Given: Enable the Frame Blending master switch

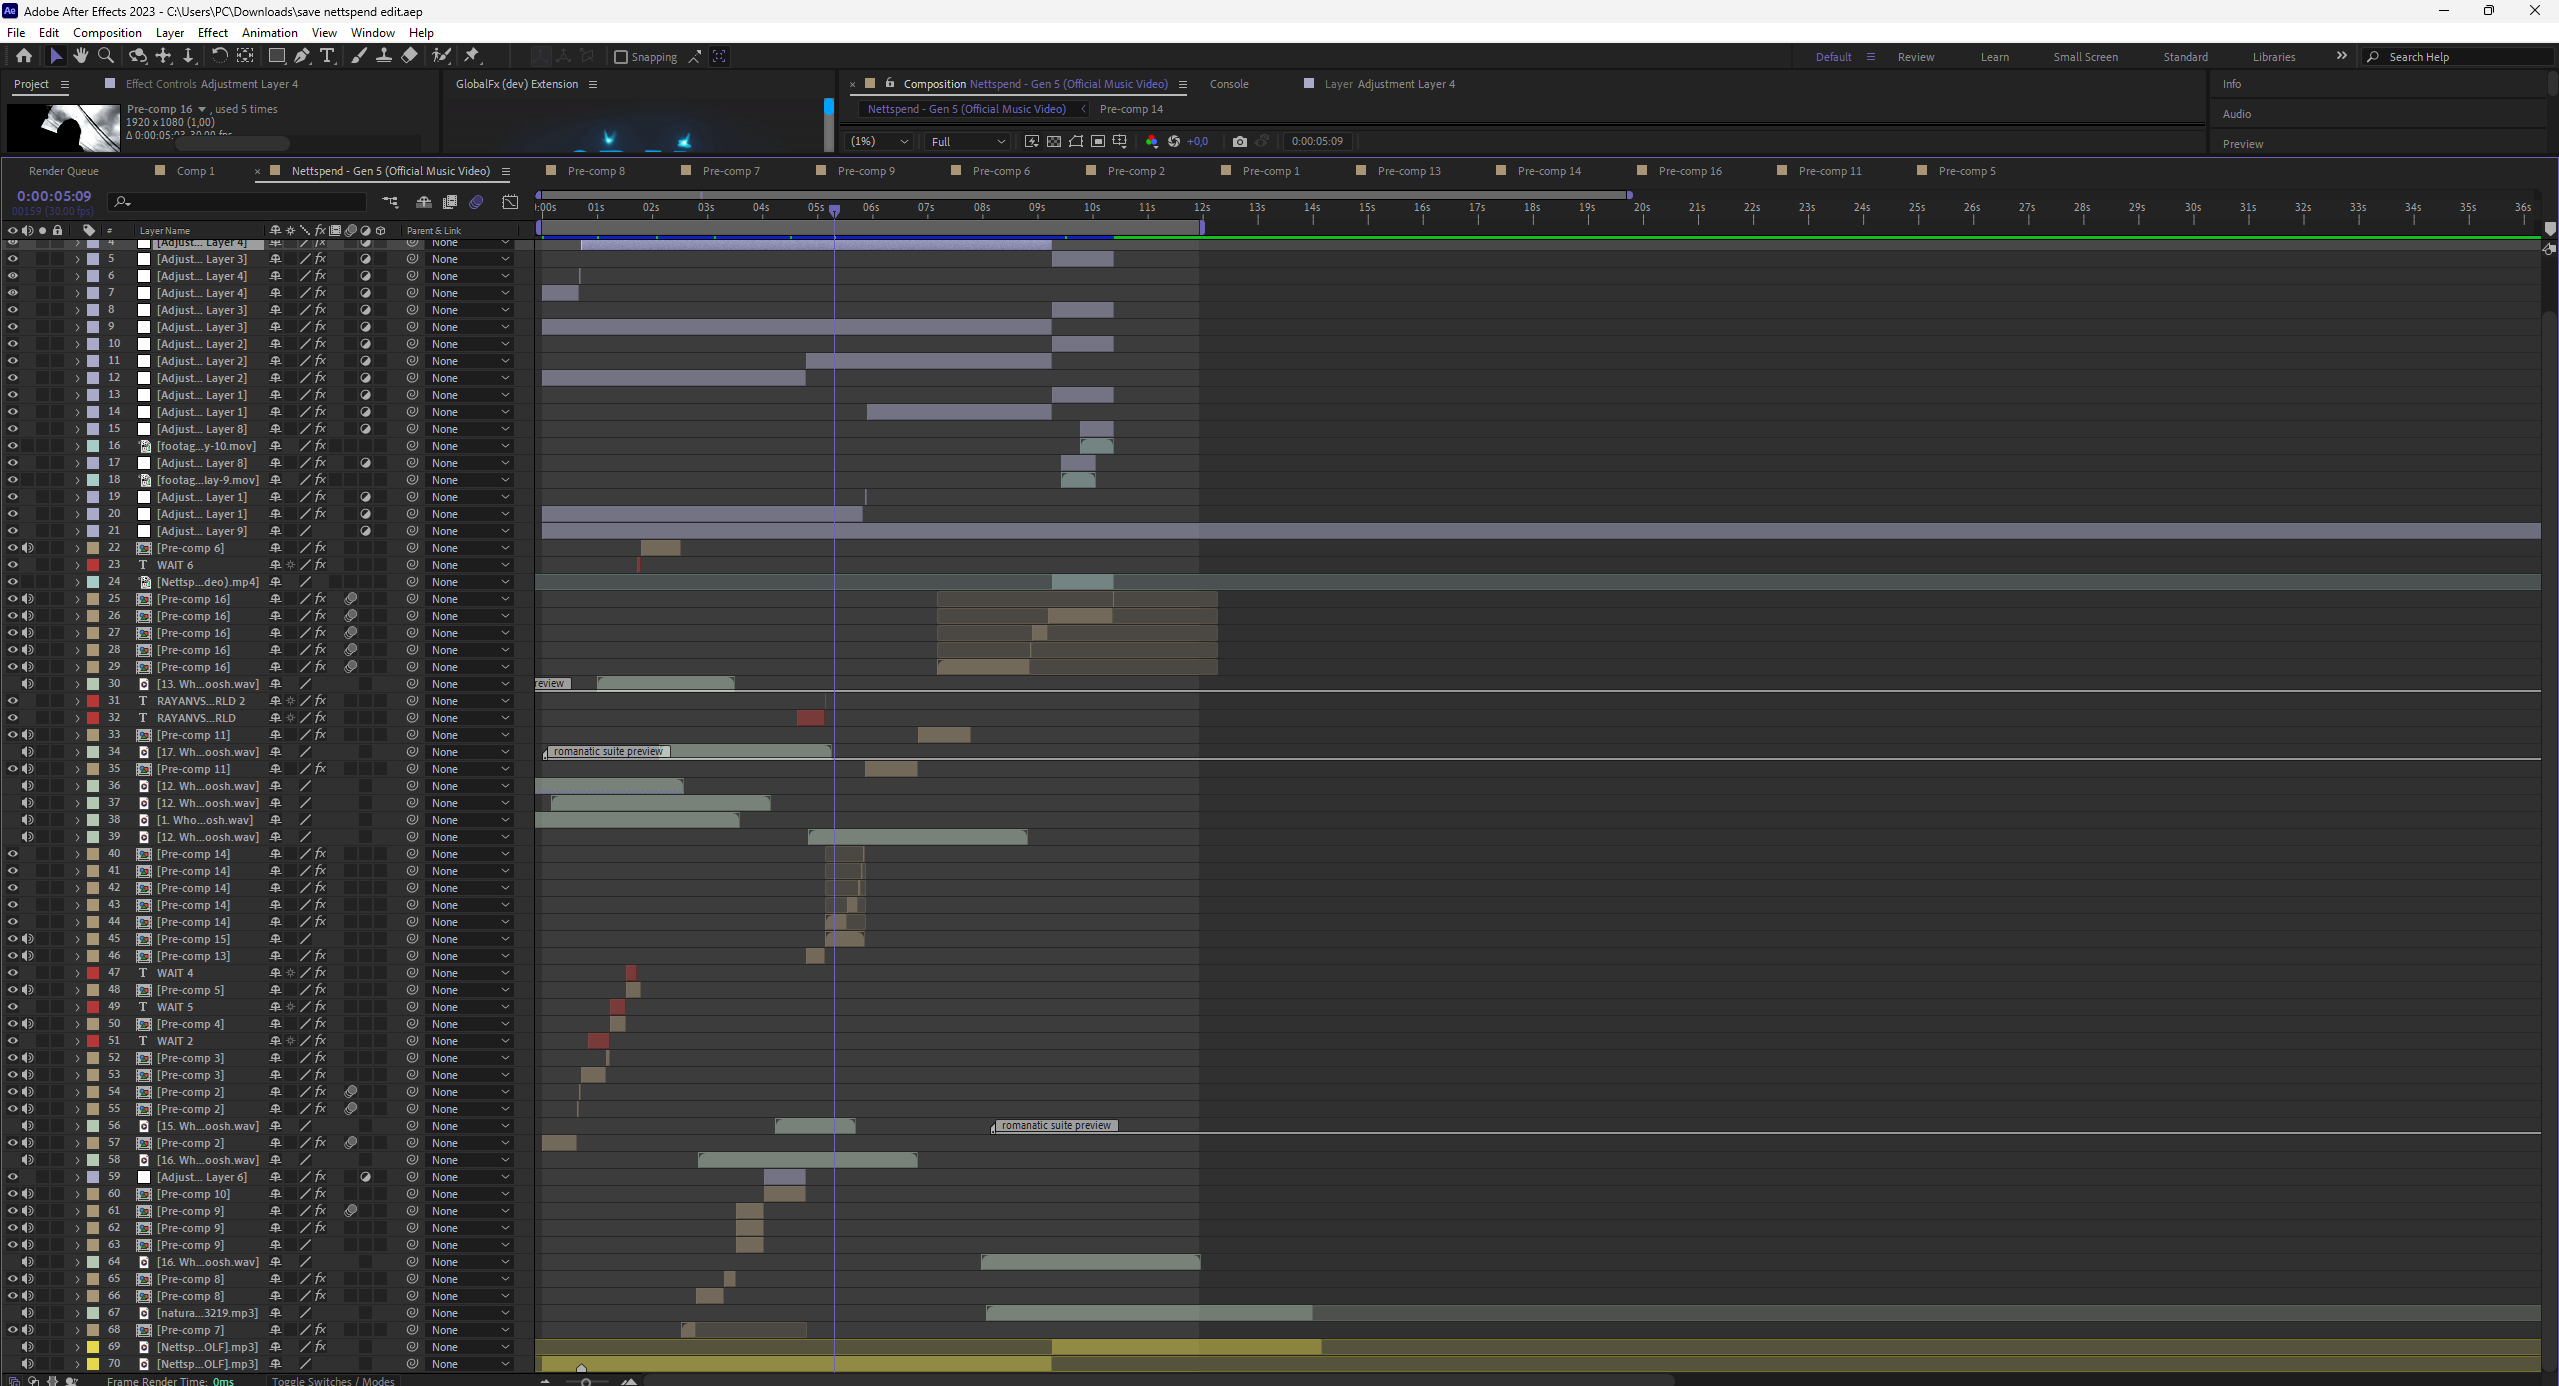Looking at the screenshot, I should click(x=450, y=202).
